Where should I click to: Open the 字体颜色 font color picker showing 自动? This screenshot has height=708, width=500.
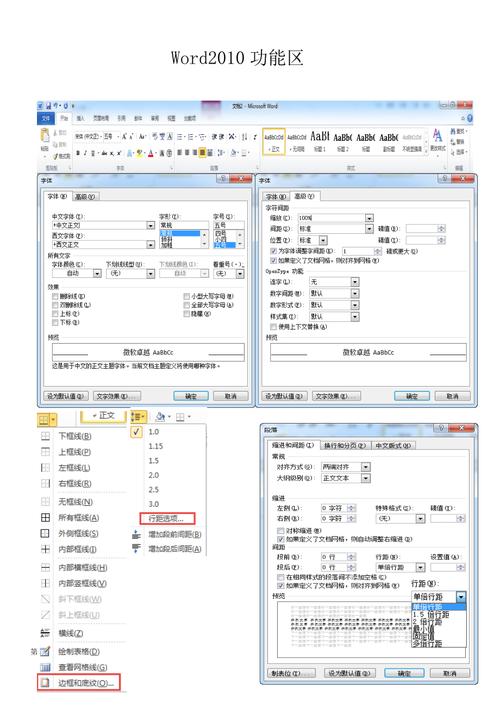coord(77,274)
